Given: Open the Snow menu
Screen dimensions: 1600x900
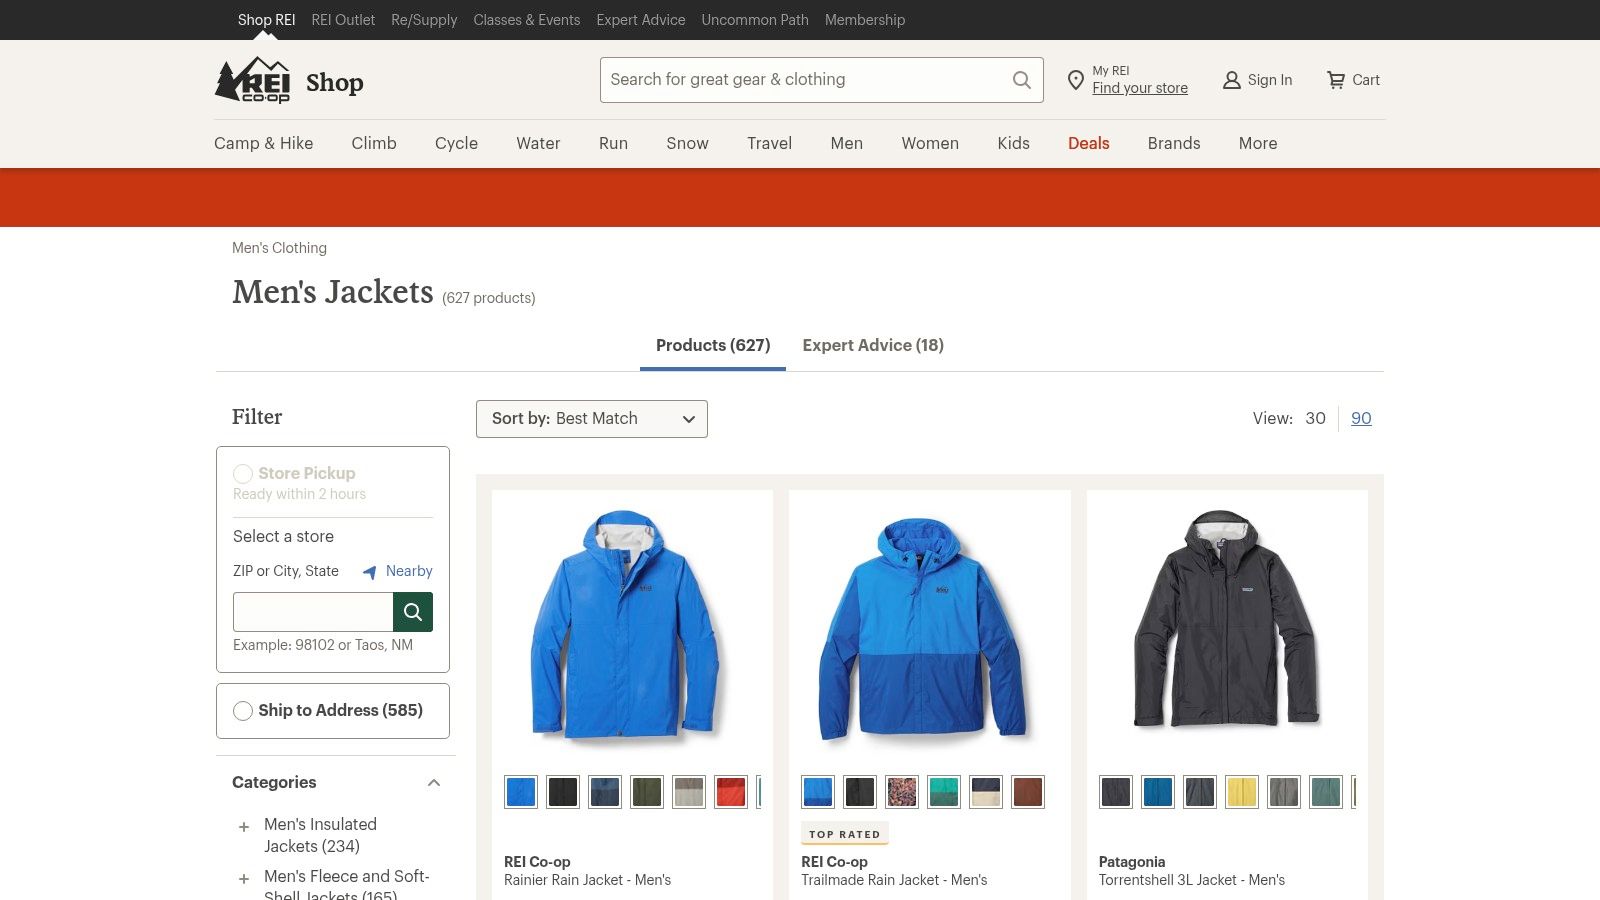Looking at the screenshot, I should coord(688,143).
